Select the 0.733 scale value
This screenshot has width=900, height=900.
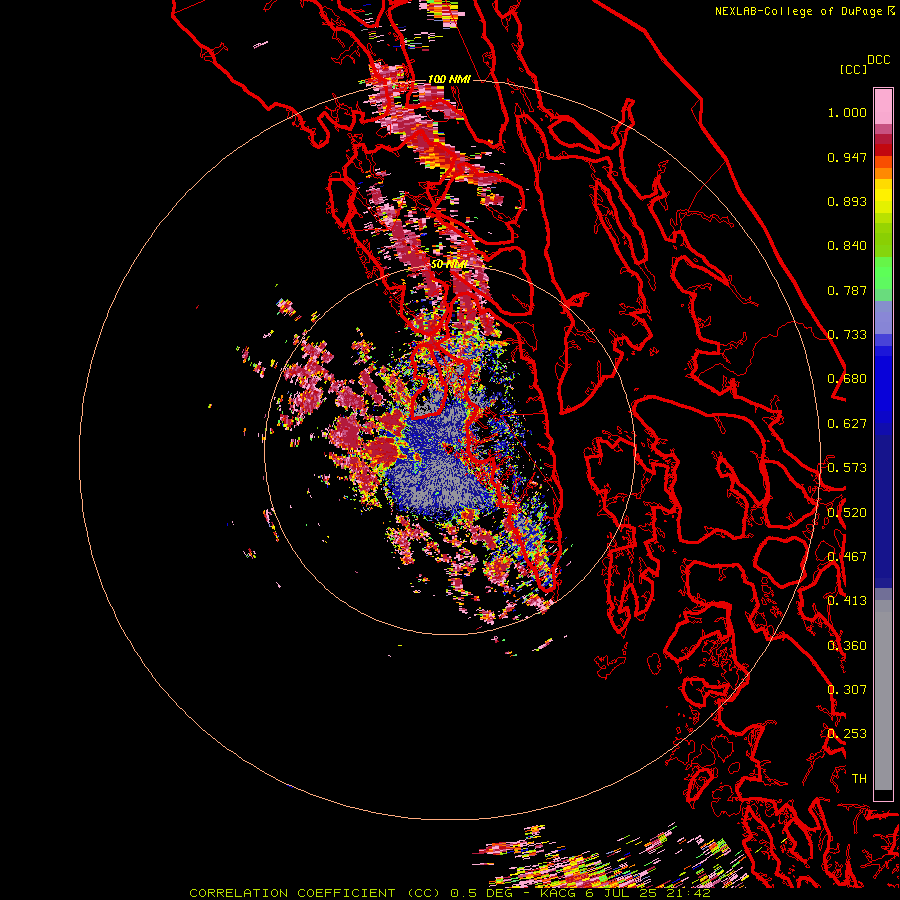(x=847, y=335)
